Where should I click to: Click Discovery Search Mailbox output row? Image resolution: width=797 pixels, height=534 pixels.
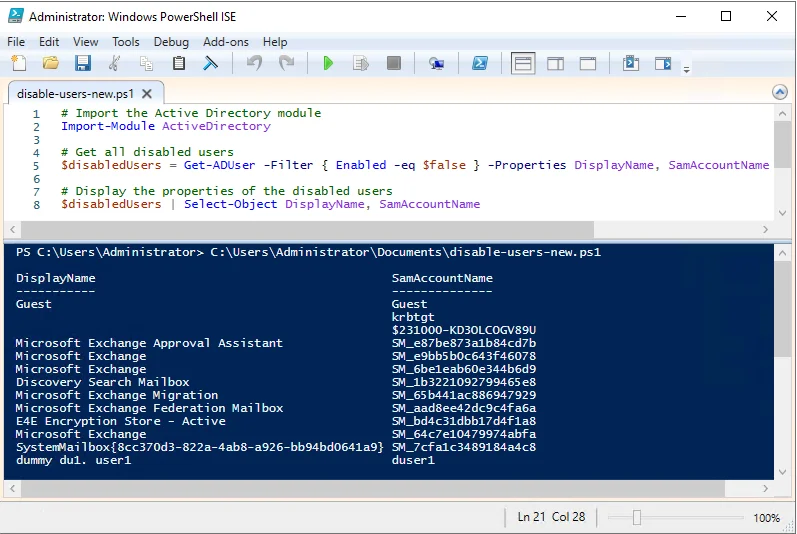click(102, 382)
